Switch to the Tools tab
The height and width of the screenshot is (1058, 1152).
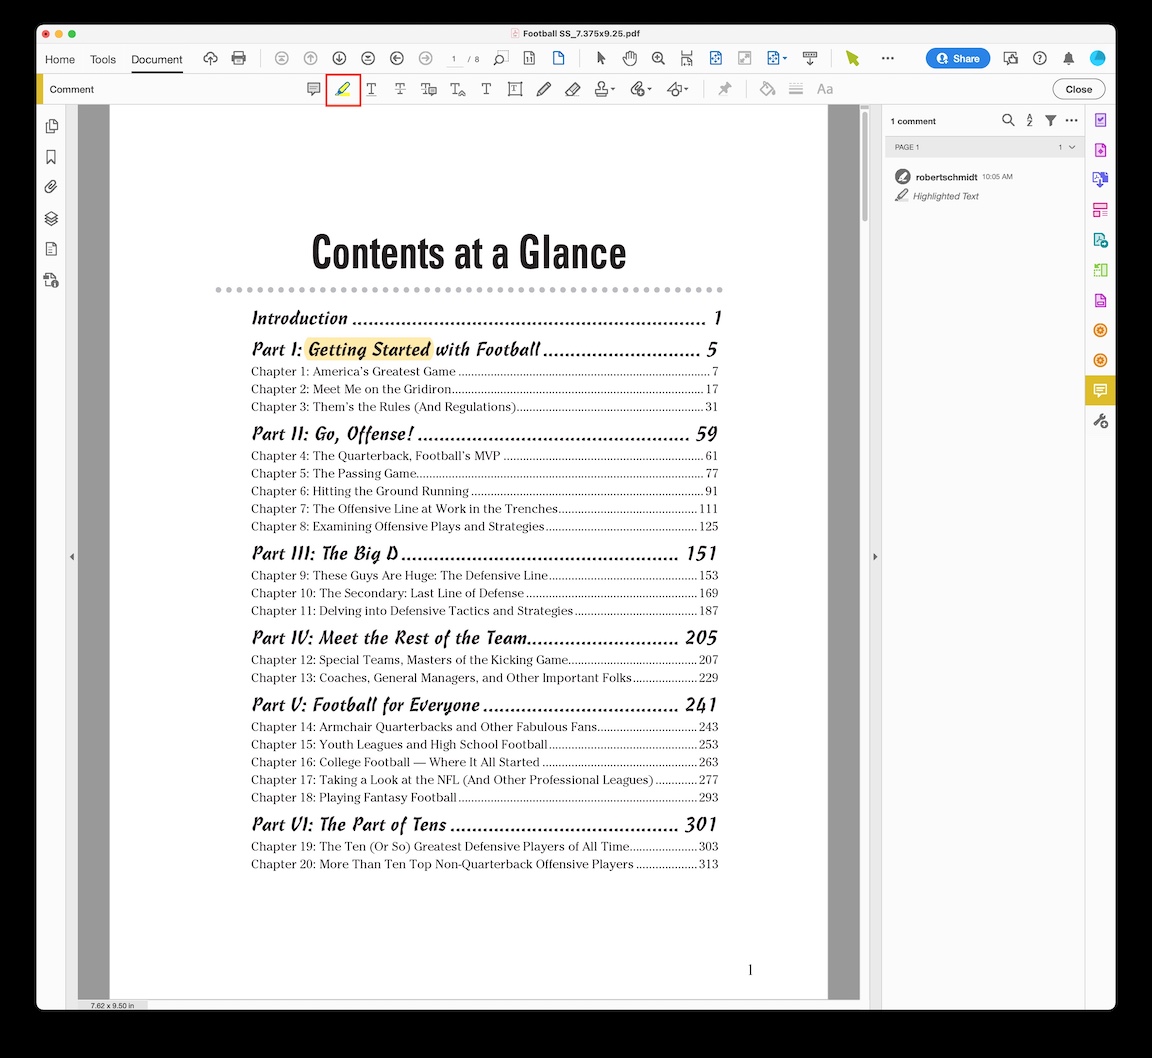click(103, 60)
